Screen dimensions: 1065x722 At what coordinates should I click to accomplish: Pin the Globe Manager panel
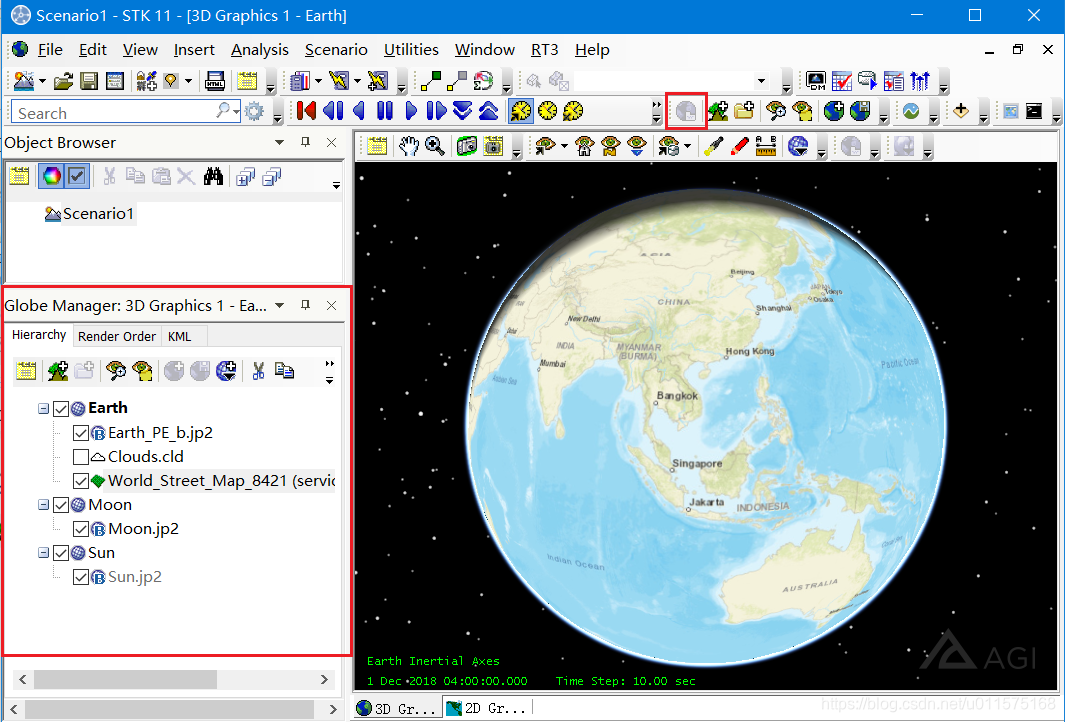click(x=305, y=305)
